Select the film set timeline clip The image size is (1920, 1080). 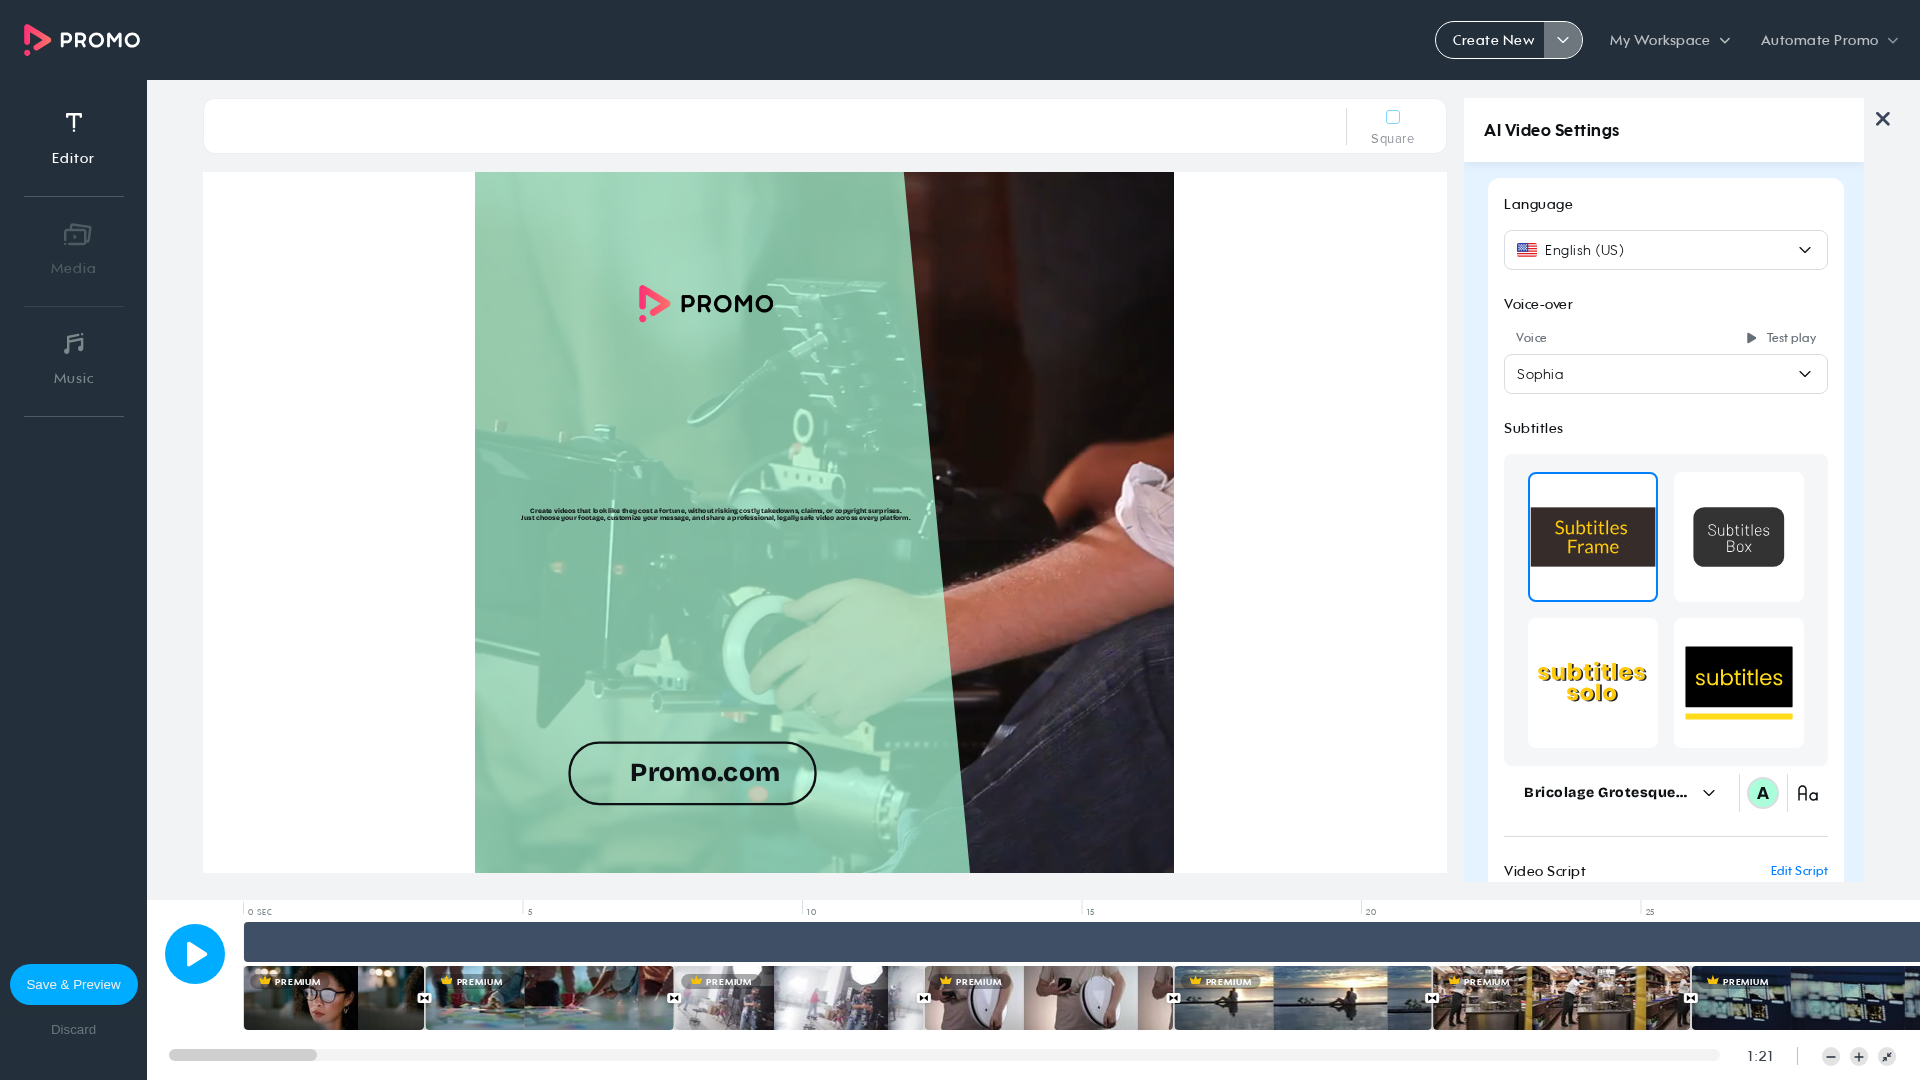click(799, 998)
